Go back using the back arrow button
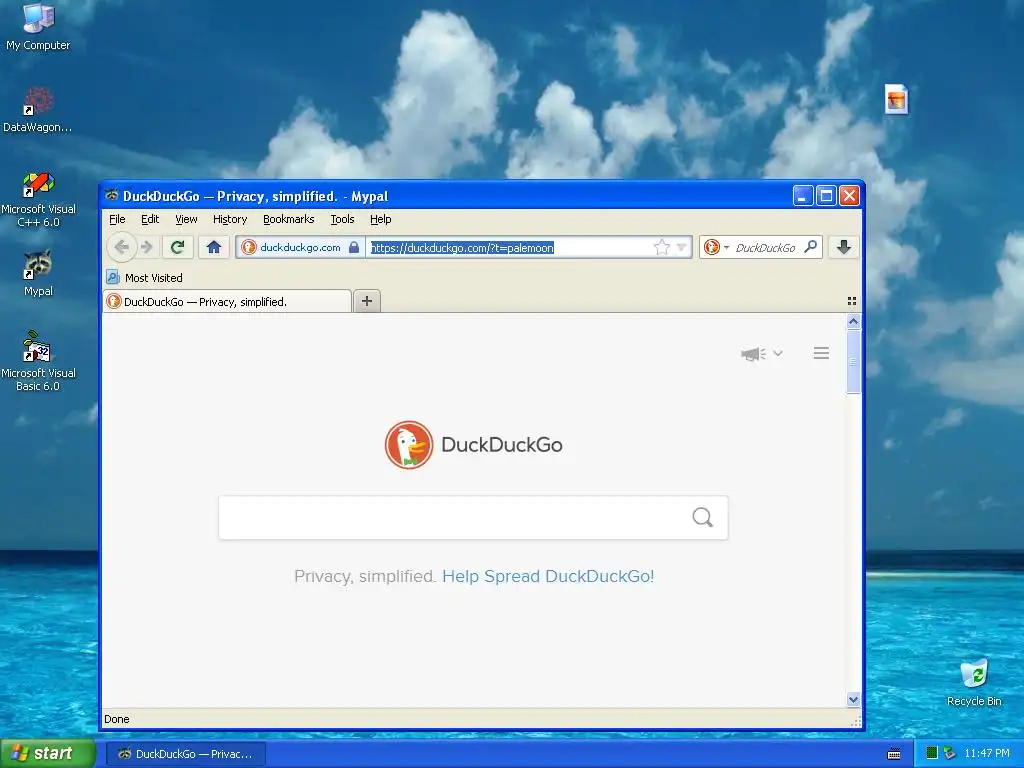The image size is (1024, 768). tap(121, 248)
